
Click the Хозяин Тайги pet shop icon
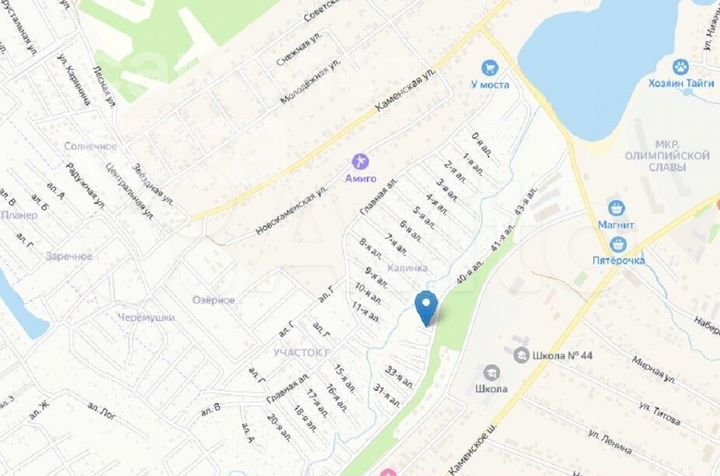click(x=681, y=67)
